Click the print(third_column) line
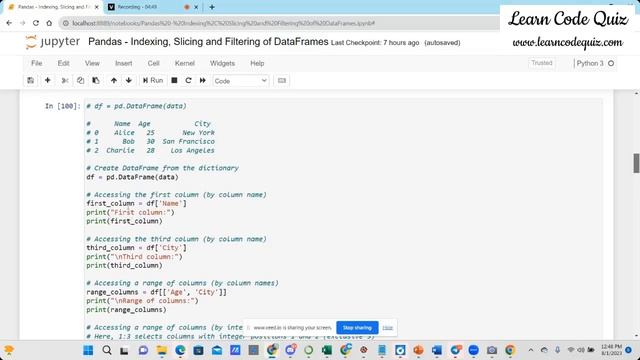Viewport: 640px width, 360px height. (x=124, y=265)
